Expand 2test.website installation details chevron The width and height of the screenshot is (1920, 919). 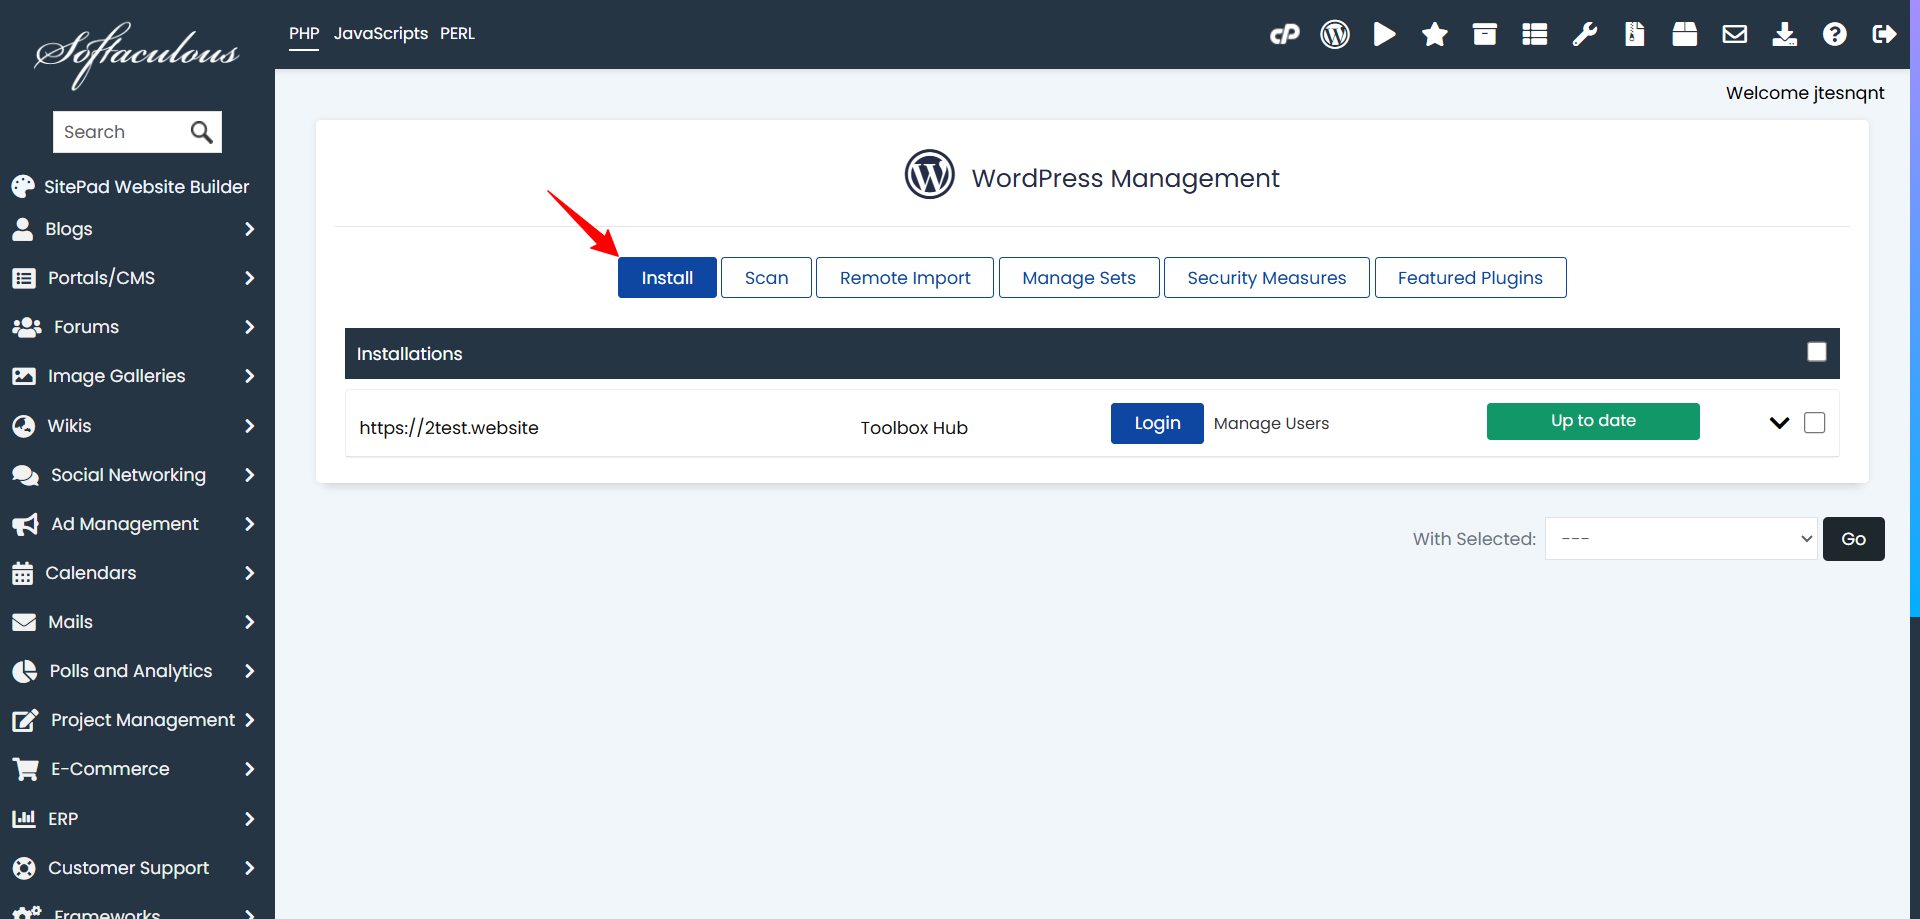pos(1779,423)
